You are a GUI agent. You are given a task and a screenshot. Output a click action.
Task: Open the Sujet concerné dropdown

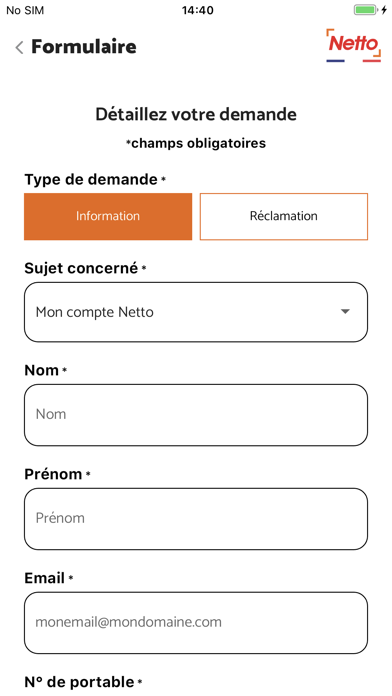coord(196,312)
